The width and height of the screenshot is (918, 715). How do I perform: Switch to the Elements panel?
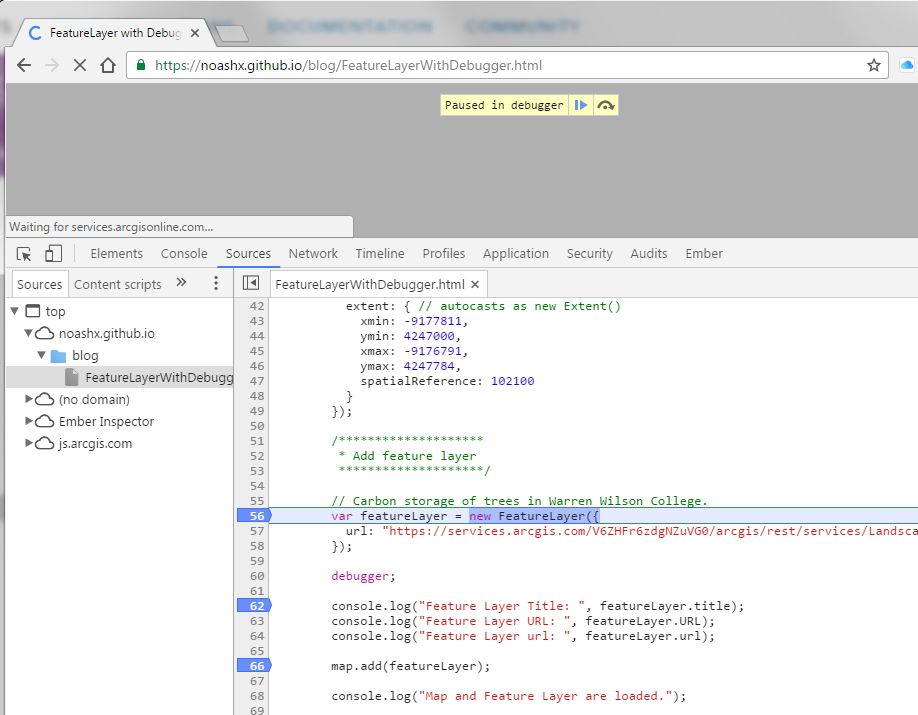(x=117, y=254)
